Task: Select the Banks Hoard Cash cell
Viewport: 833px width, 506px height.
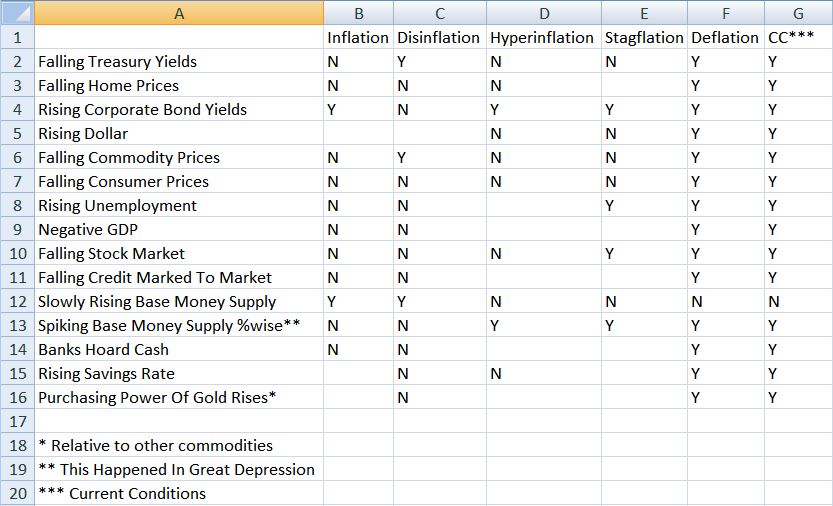Action: pyautogui.click(x=179, y=350)
